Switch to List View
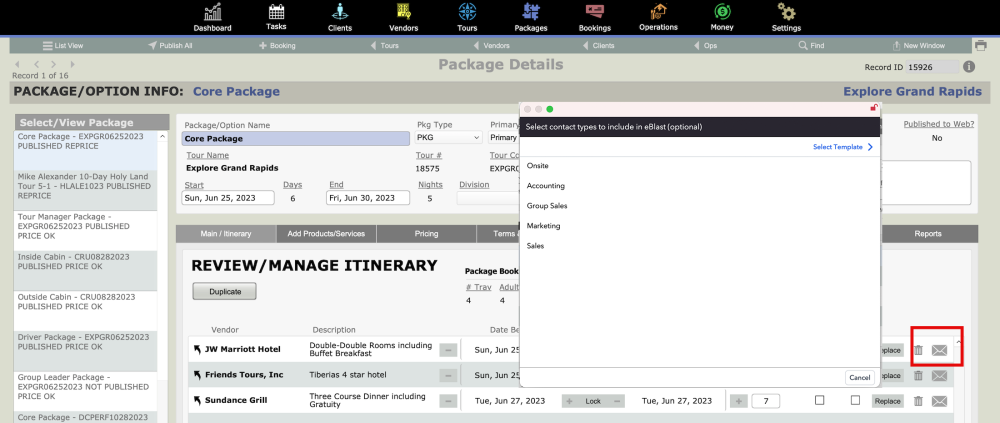 click(62, 45)
